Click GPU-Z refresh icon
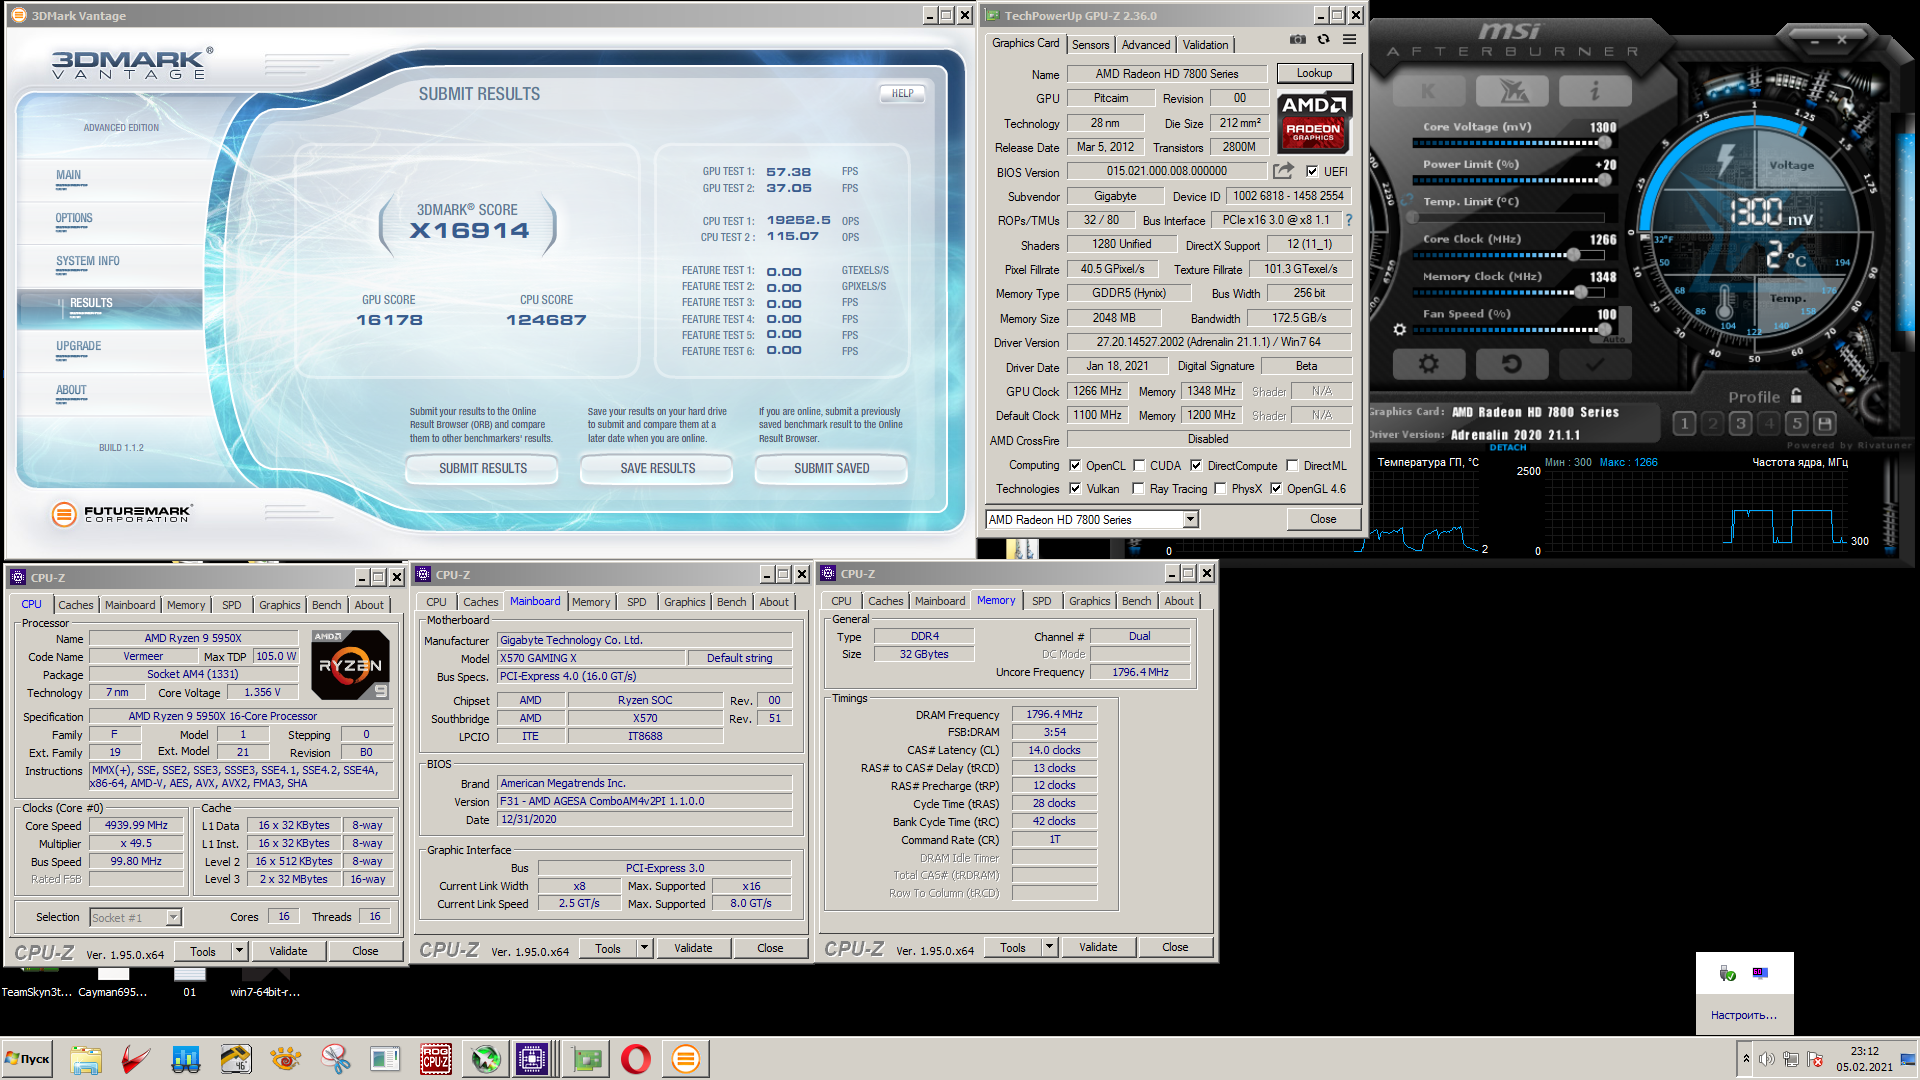The height and width of the screenshot is (1080, 1920). (1324, 40)
